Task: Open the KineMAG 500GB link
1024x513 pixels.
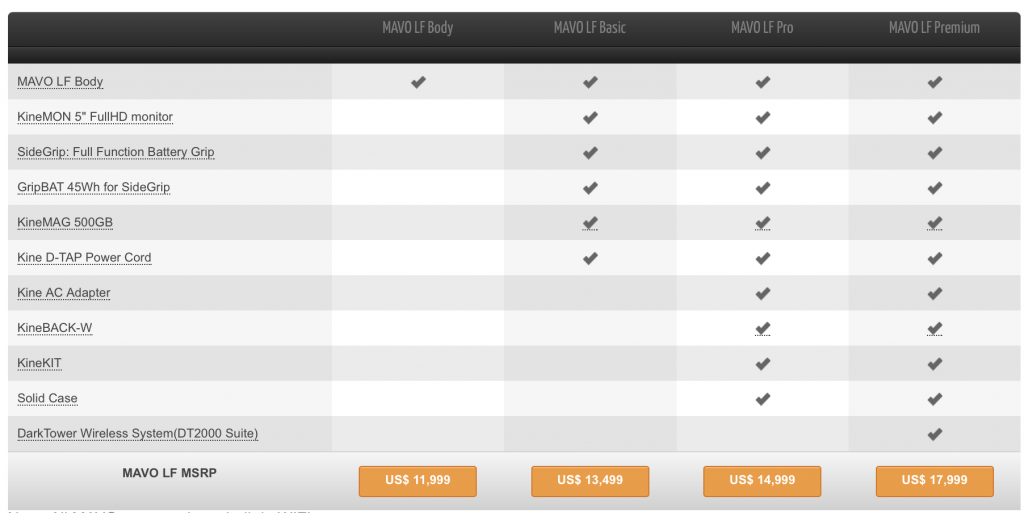Action: tap(65, 222)
